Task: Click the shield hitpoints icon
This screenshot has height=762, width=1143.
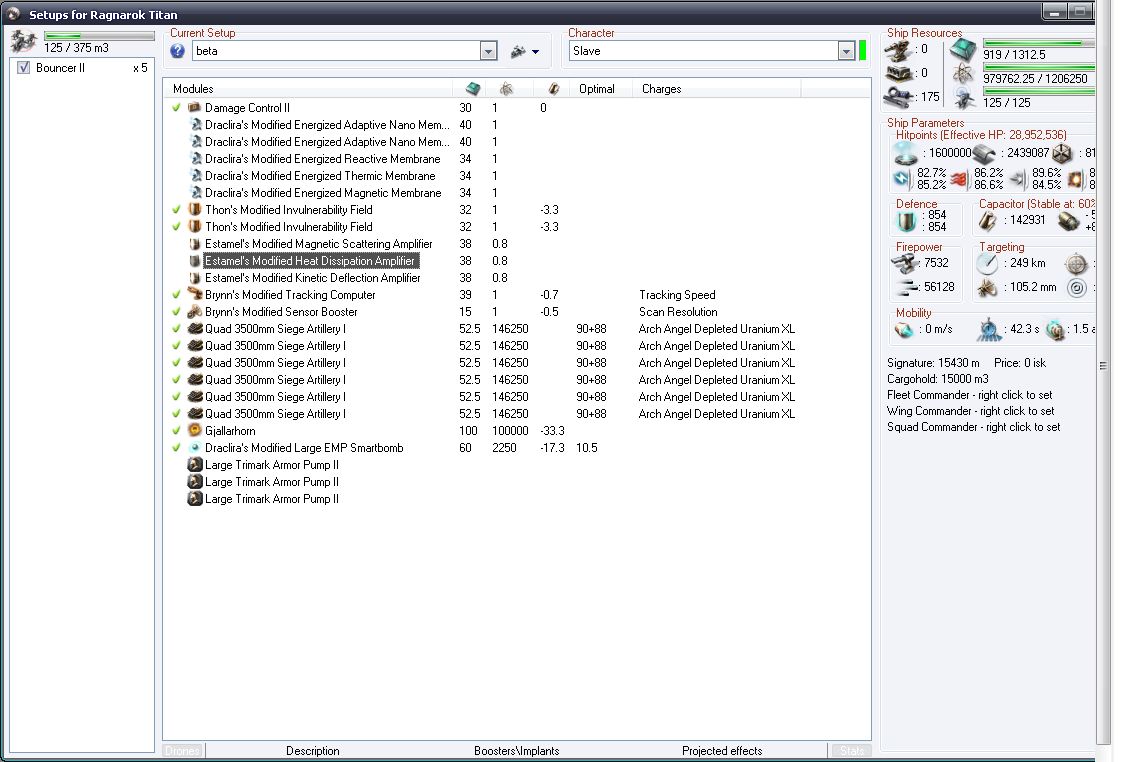Action: tap(906, 153)
